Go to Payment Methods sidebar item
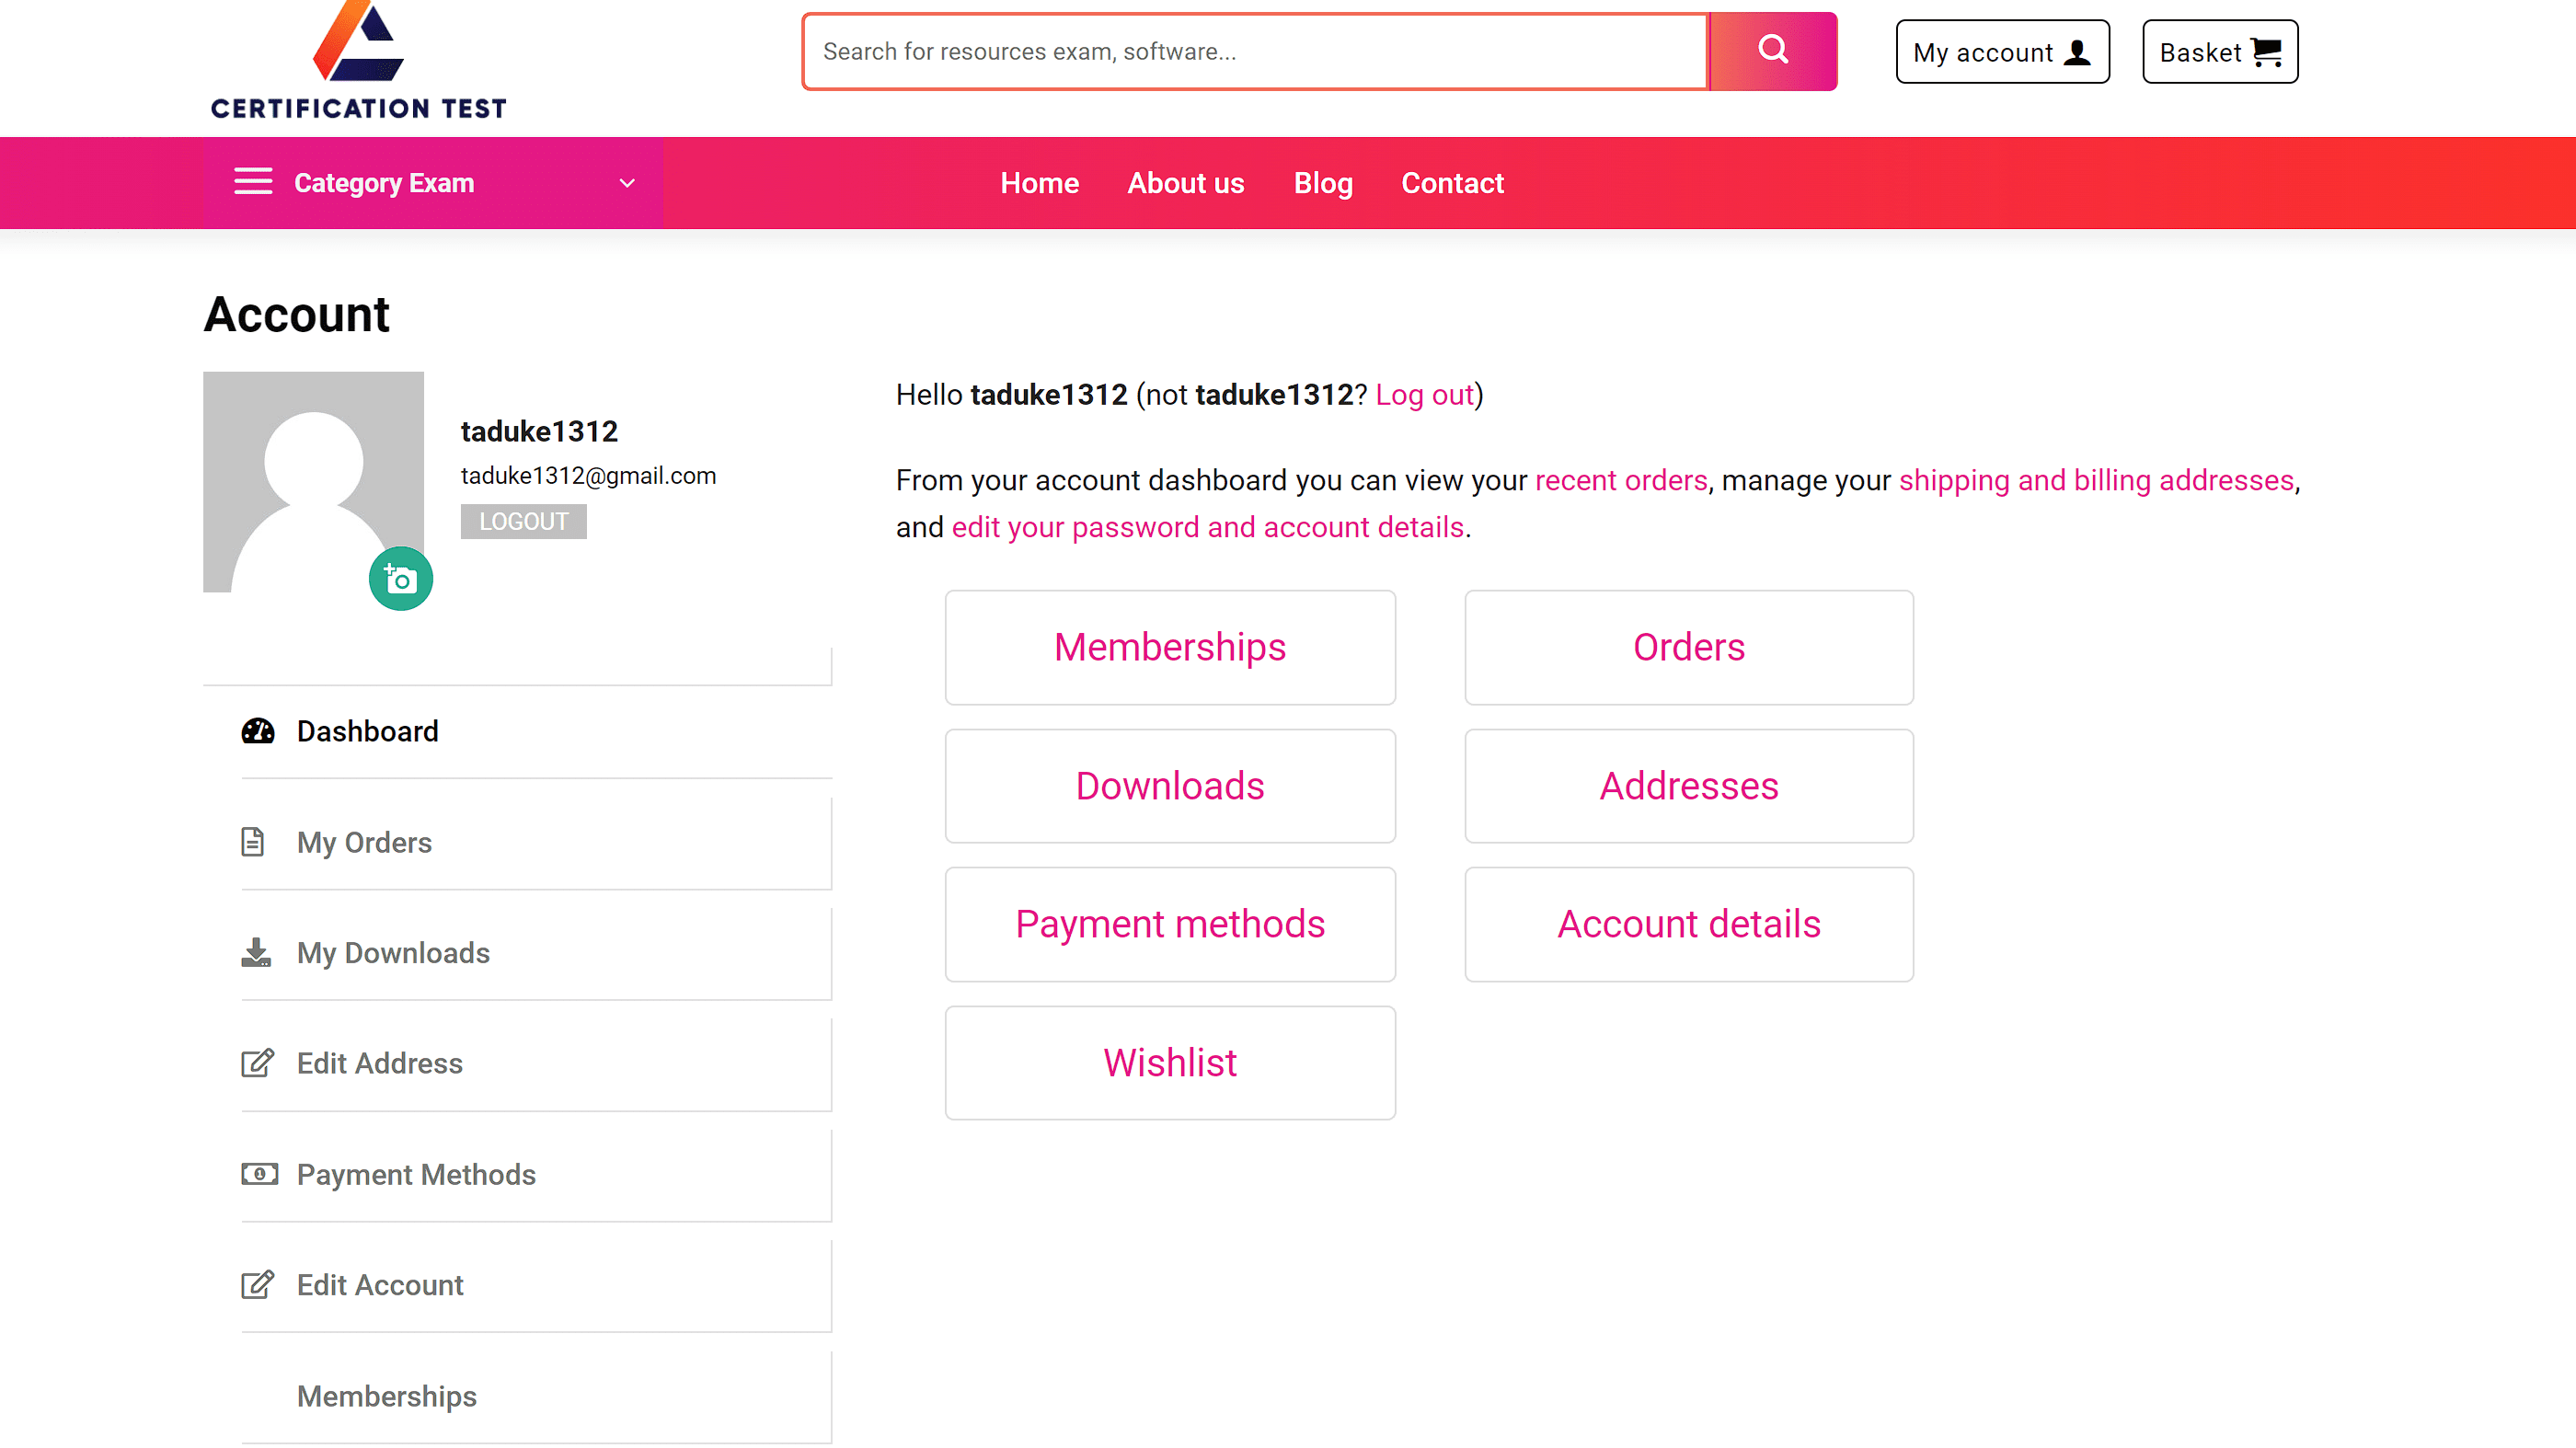The height and width of the screenshot is (1448, 2576). click(416, 1174)
